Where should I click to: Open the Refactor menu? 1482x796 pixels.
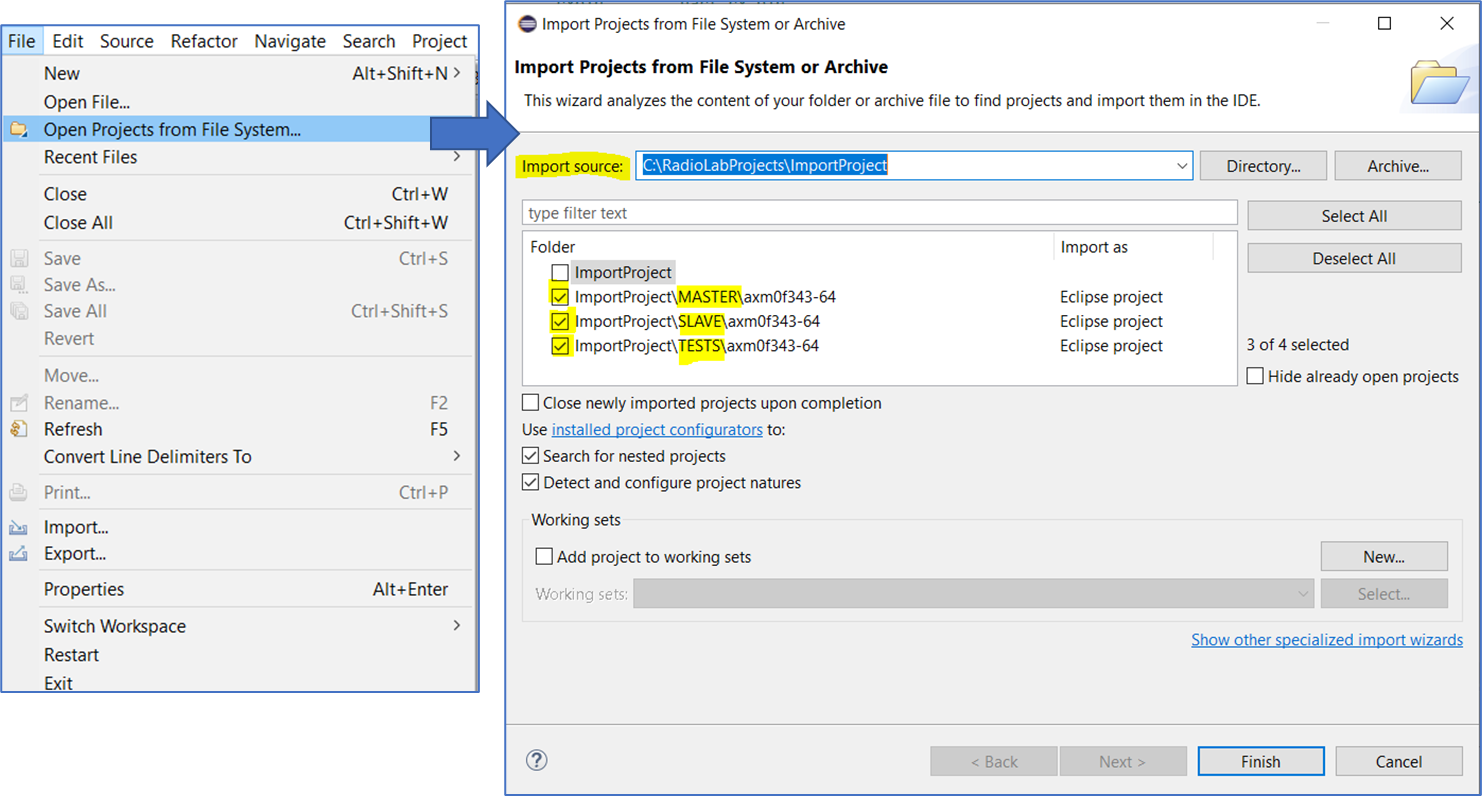point(204,41)
